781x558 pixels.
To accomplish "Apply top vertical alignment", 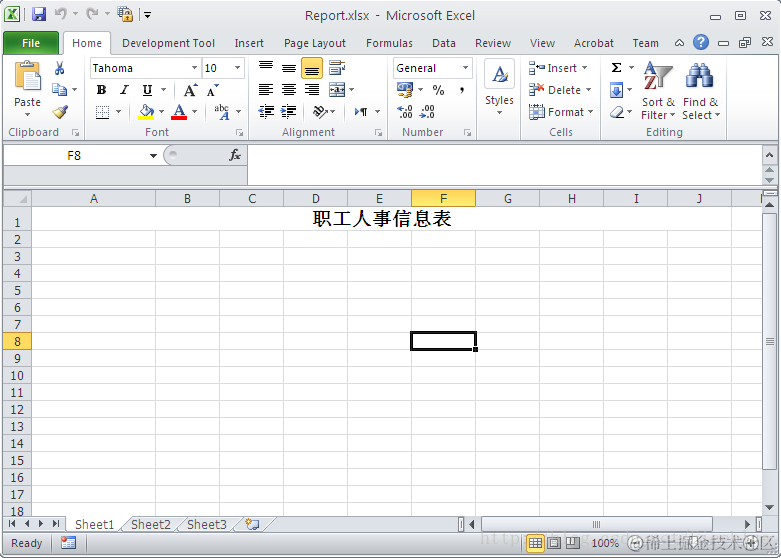I will click(x=266, y=68).
